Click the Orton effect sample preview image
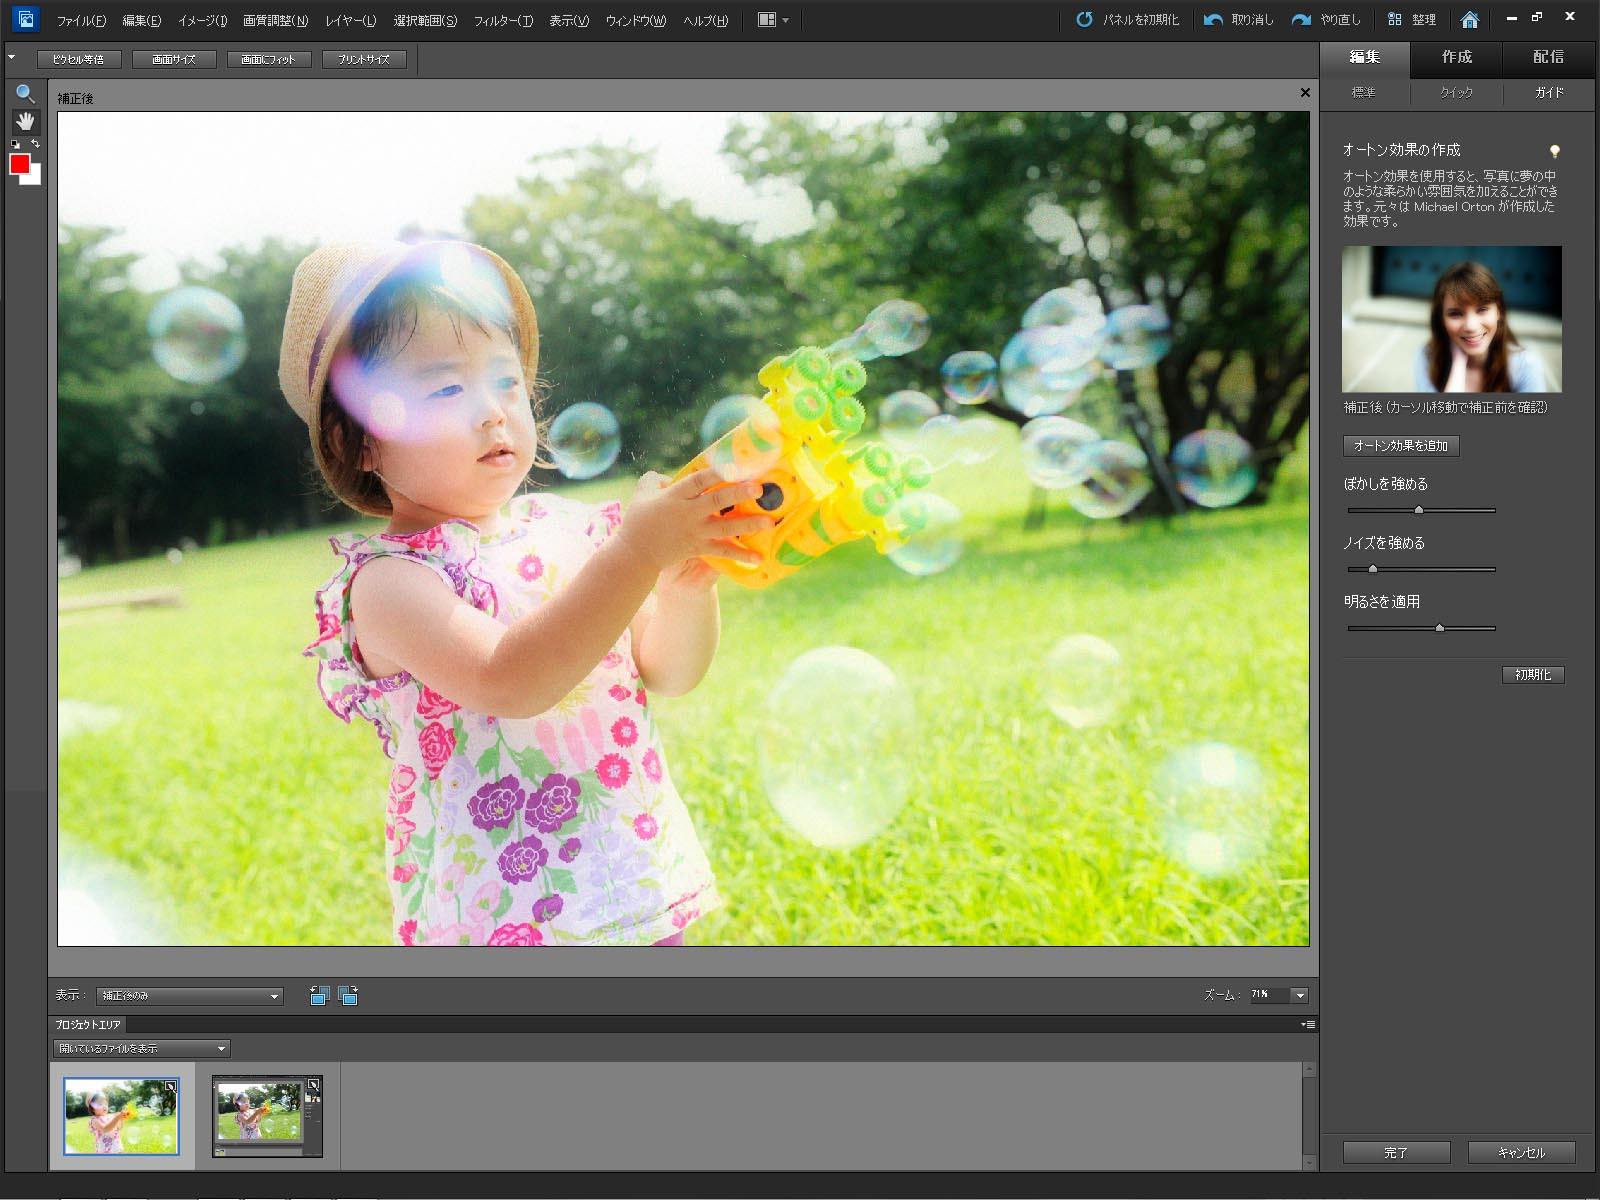 point(1452,319)
